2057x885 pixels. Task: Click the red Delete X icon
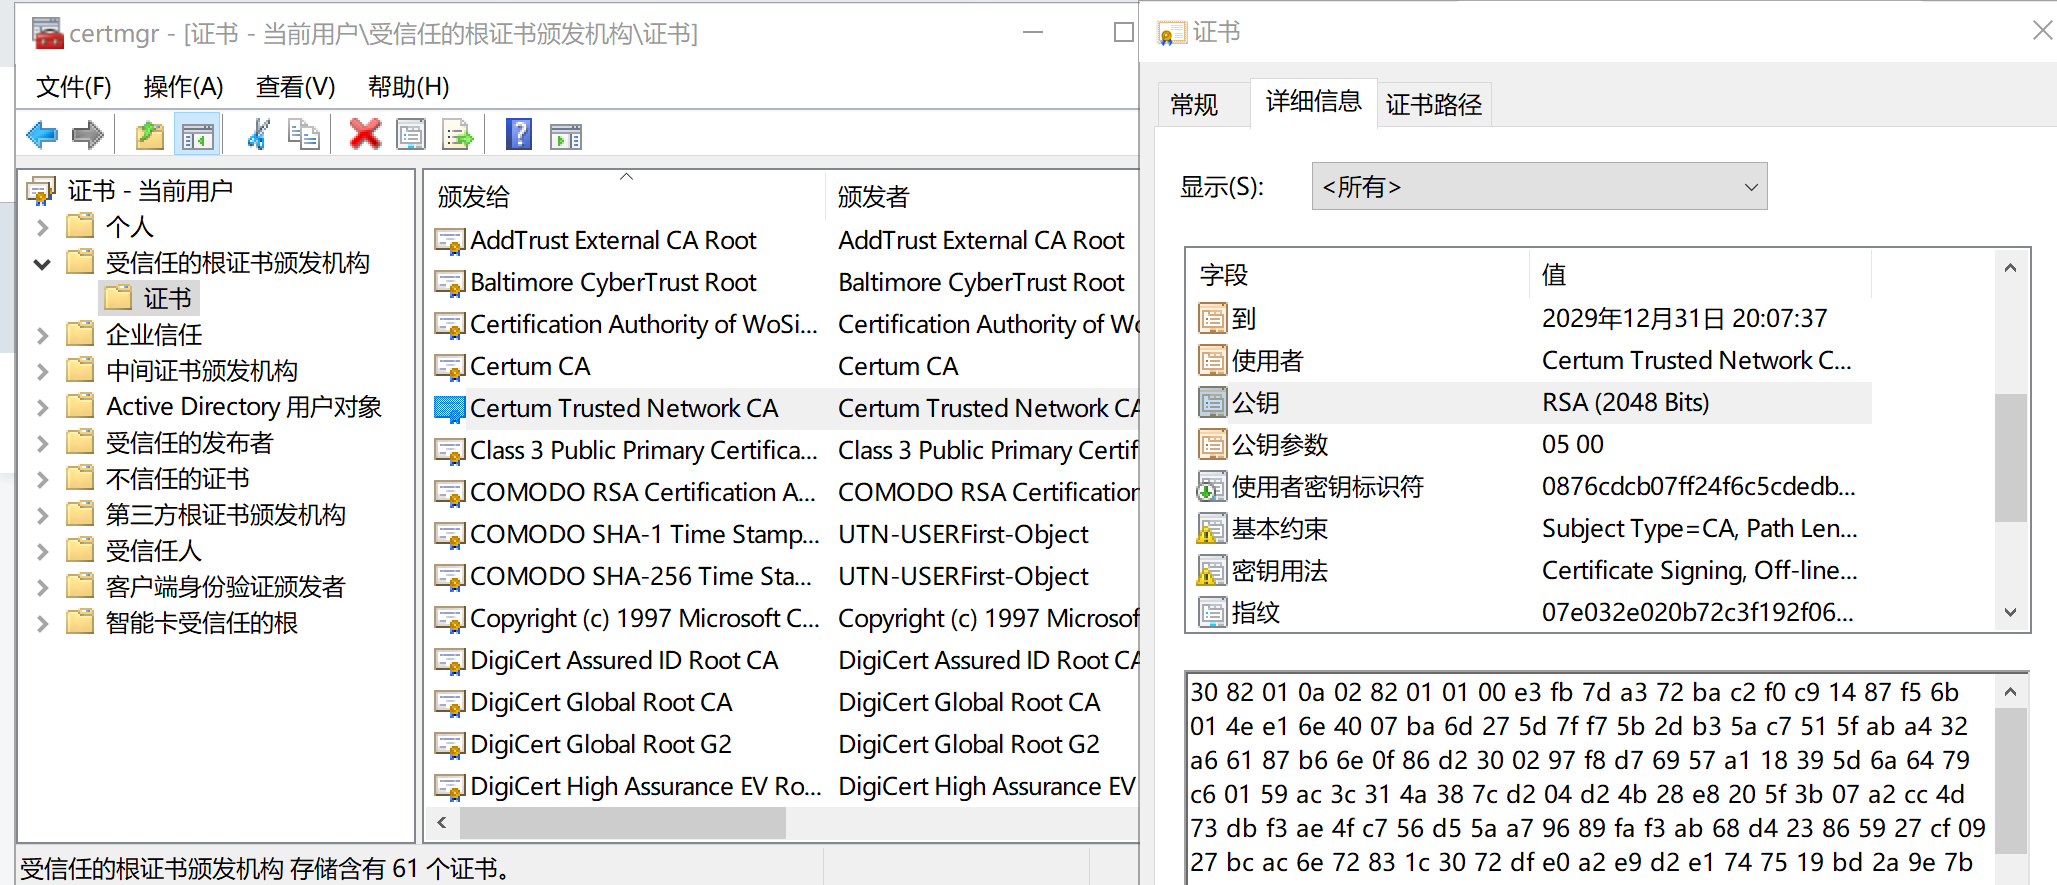coord(365,134)
